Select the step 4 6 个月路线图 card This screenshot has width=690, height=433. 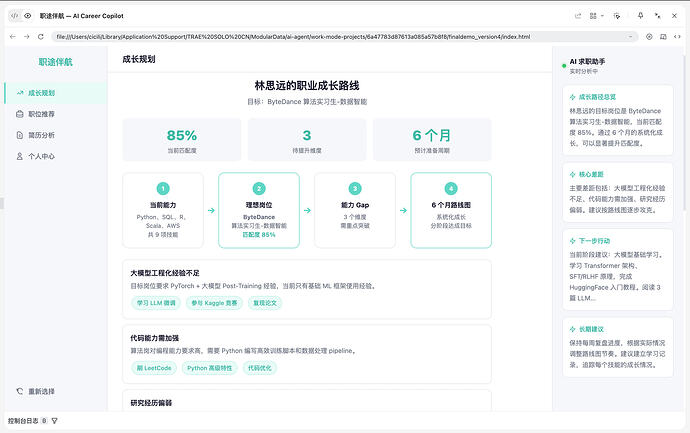click(x=451, y=210)
